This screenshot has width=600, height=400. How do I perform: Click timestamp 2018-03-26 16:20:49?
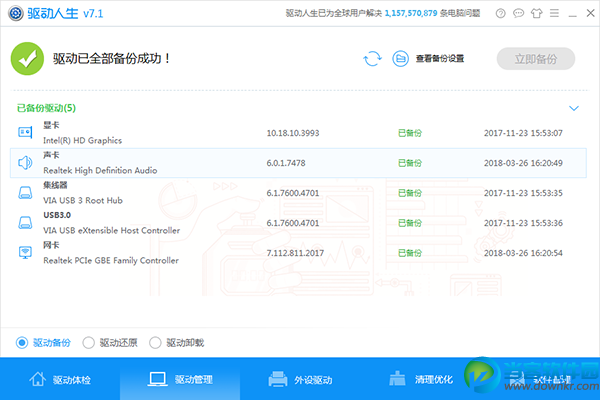coord(523,163)
